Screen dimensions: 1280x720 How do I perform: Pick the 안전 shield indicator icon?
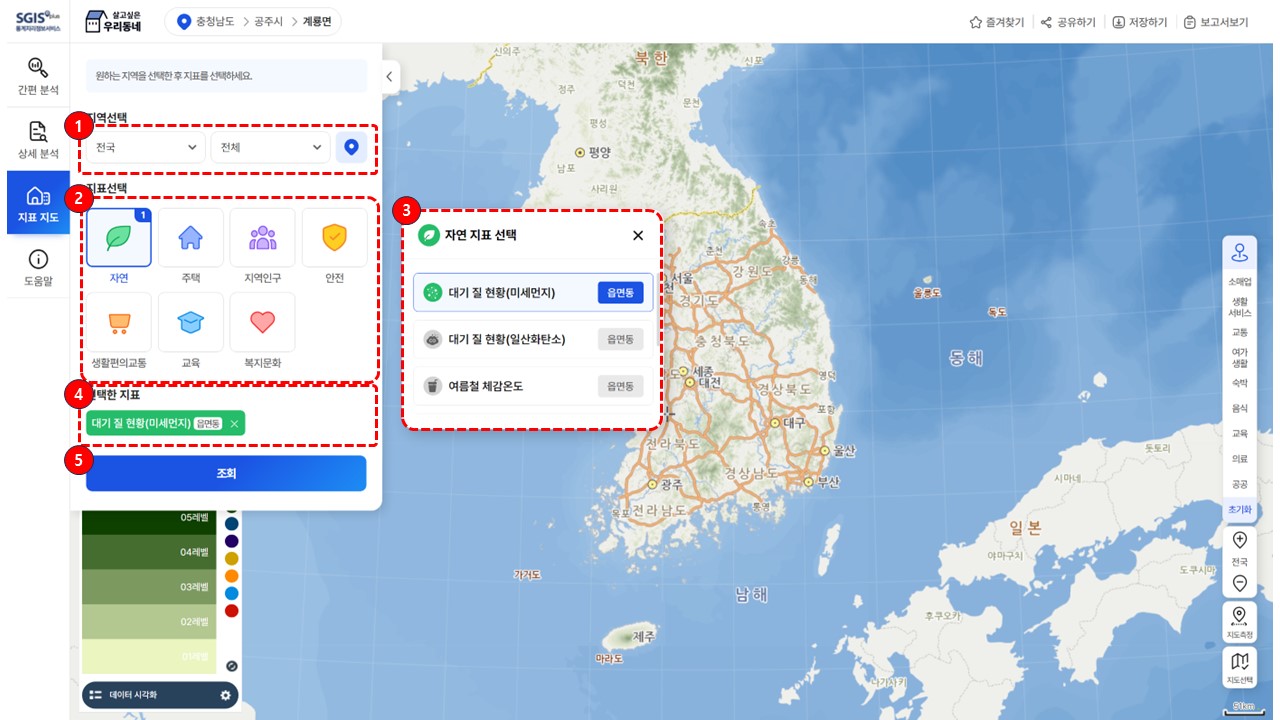point(334,239)
